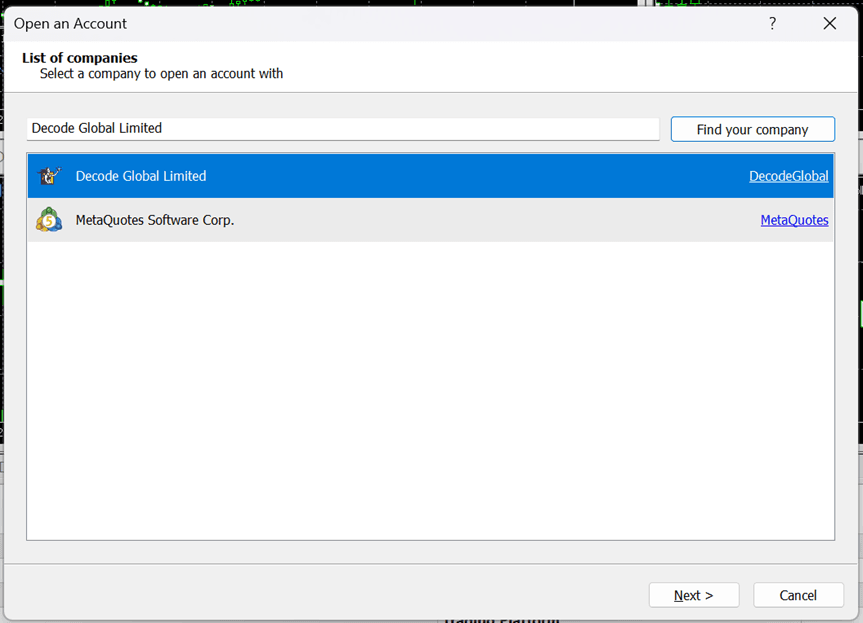Proceed with the Next button
Screen dimensions: 863x623
click(693, 595)
